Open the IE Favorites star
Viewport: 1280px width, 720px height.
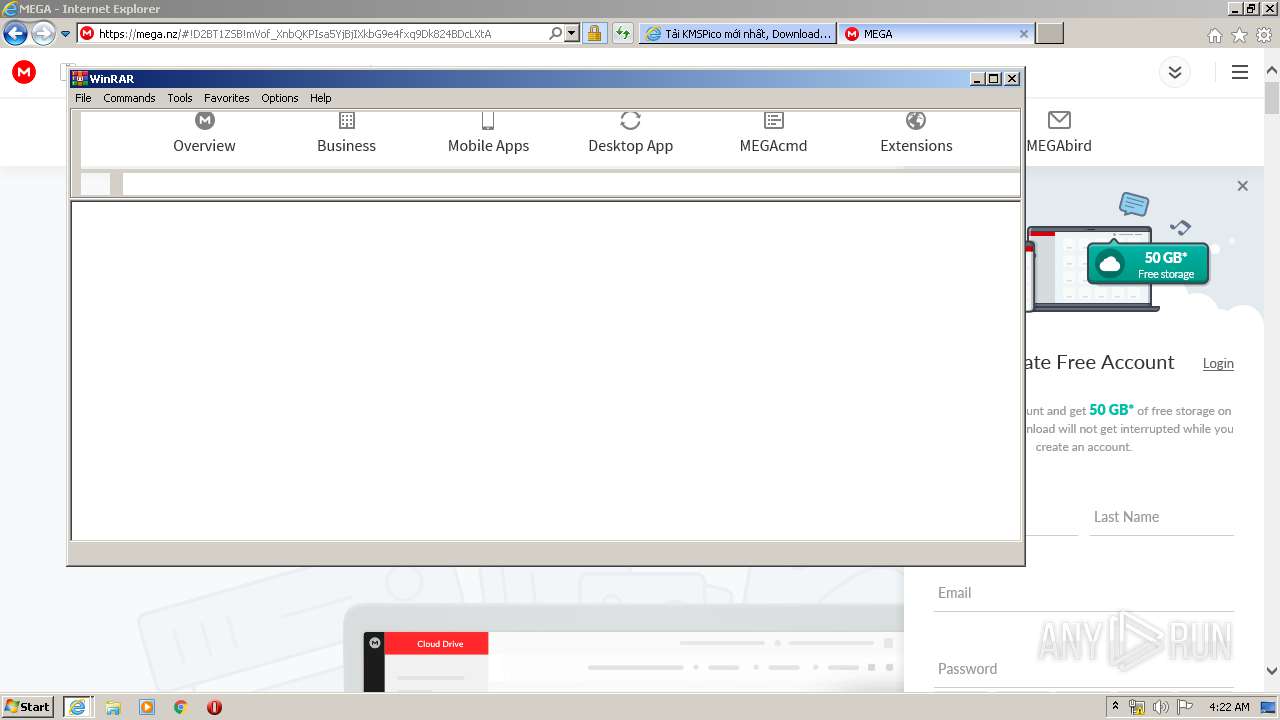click(1239, 35)
